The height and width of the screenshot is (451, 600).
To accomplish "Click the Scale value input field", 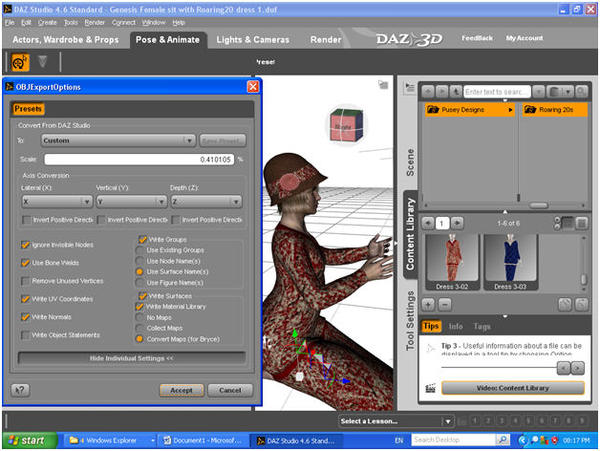I will pos(139,160).
